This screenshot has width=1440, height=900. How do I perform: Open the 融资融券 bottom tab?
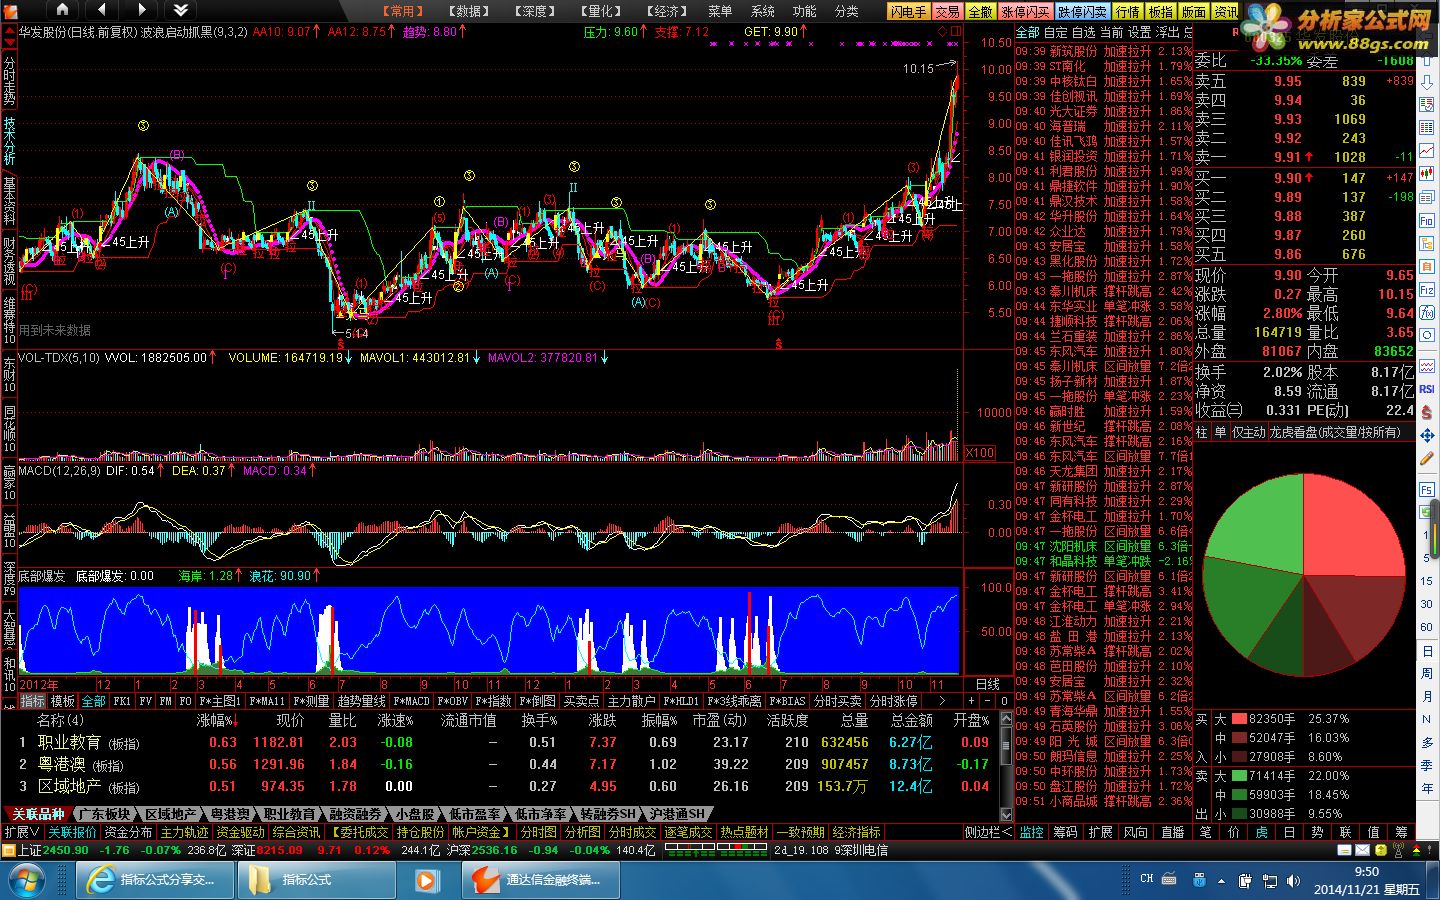356,814
